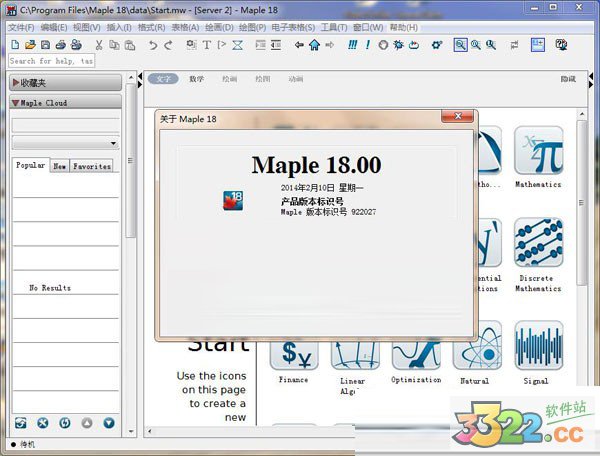Open the 工具(T) menu

334,28
